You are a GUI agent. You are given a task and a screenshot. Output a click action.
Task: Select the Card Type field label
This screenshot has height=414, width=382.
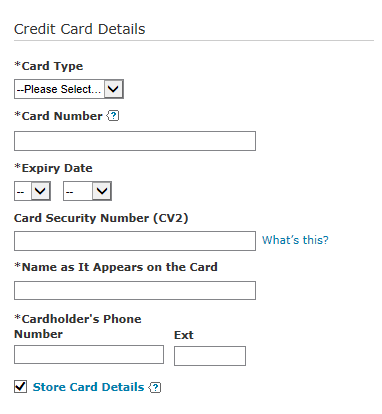pos(49,66)
